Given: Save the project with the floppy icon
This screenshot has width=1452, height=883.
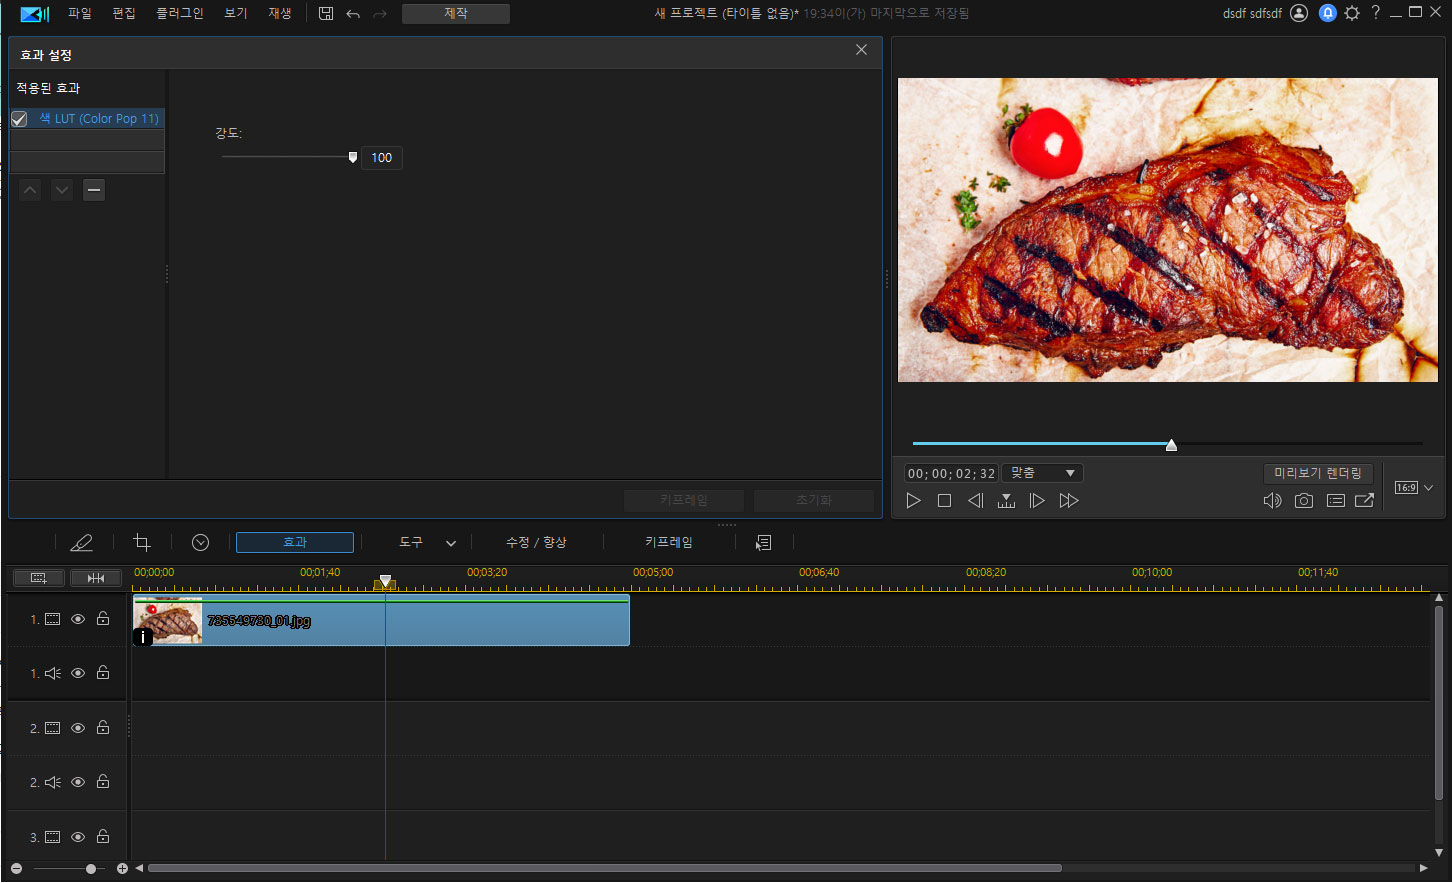Looking at the screenshot, I should tap(326, 13).
